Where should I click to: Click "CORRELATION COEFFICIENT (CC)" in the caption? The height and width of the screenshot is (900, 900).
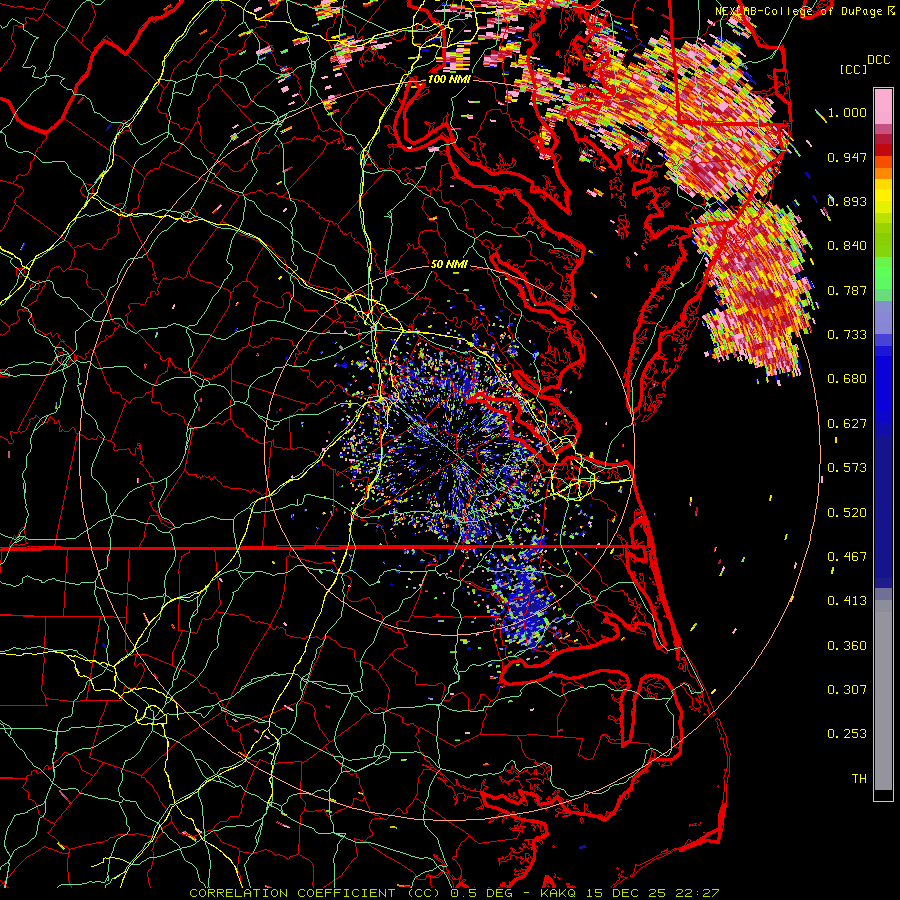click(x=314, y=893)
